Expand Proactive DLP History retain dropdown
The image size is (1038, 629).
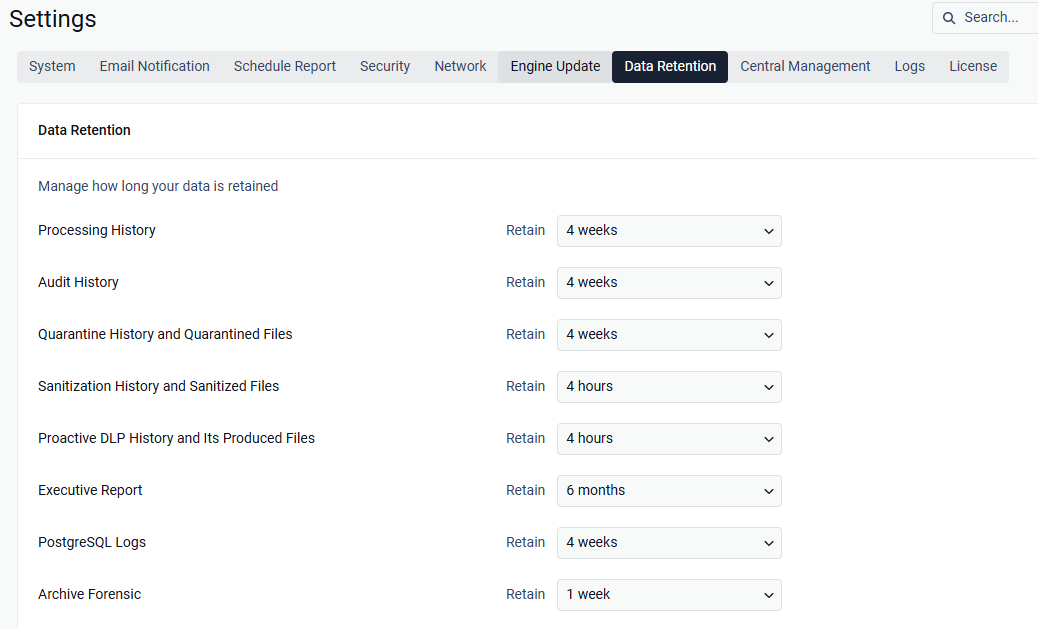tap(669, 438)
